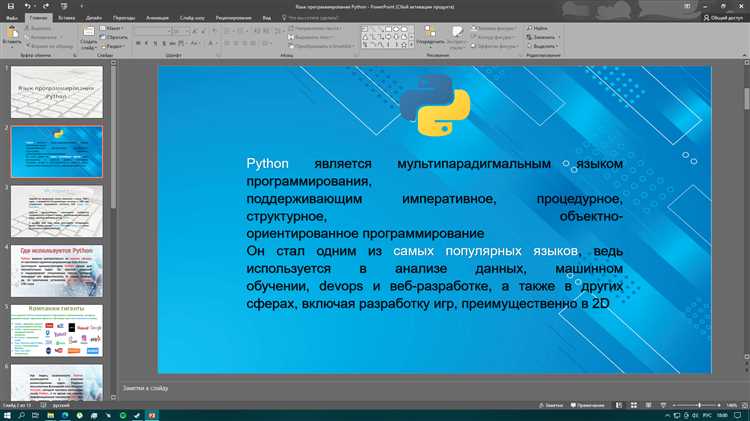This screenshot has height=421, width=750.
Task: Start slideshow from the quick access toolbar
Action: click(x=64, y=6)
